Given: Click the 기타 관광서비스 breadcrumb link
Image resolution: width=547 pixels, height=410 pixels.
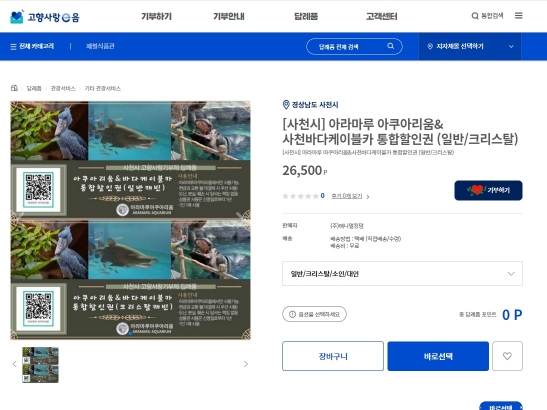Looking at the screenshot, I should [103, 88].
